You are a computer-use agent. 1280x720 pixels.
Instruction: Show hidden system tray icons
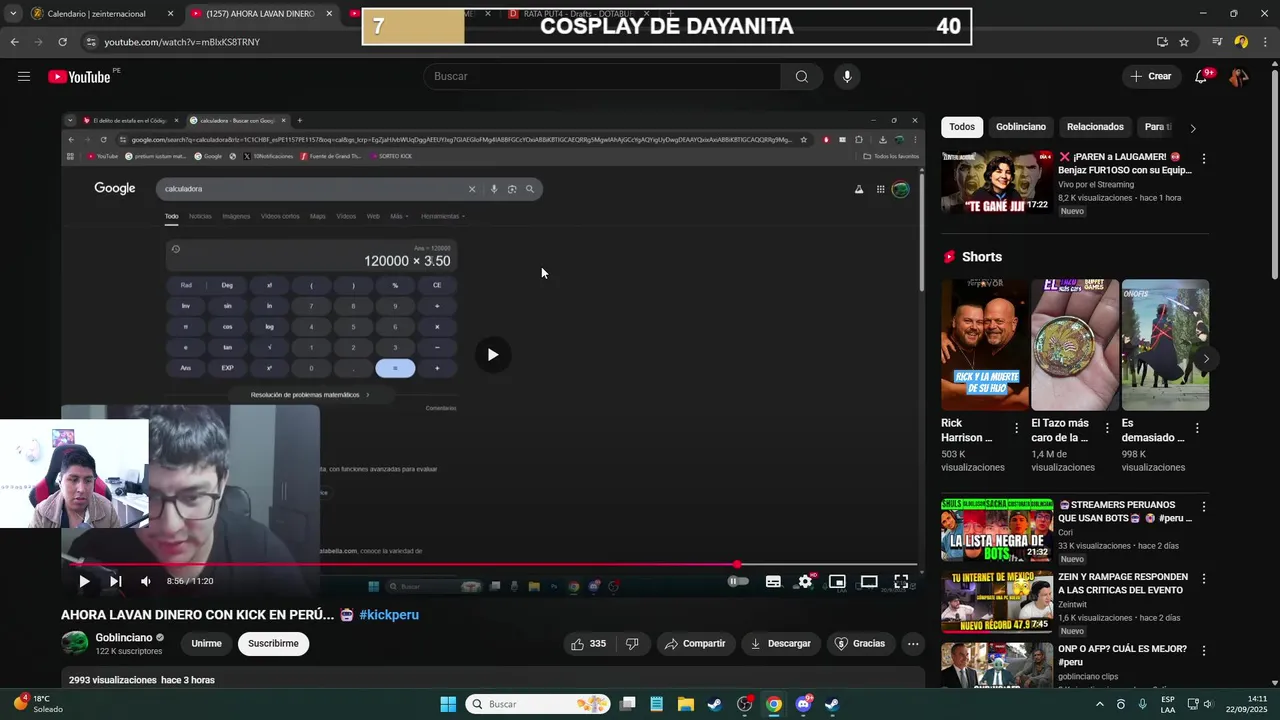pyautogui.click(x=1099, y=704)
